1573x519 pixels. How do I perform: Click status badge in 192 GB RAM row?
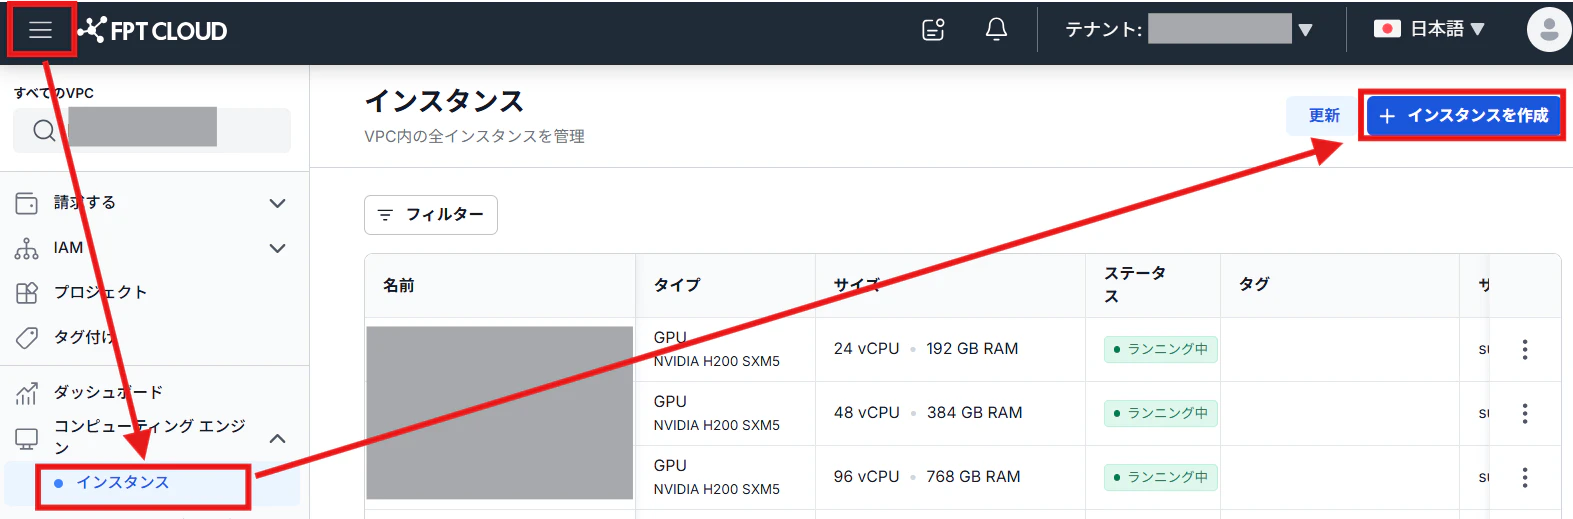[x=1161, y=349]
